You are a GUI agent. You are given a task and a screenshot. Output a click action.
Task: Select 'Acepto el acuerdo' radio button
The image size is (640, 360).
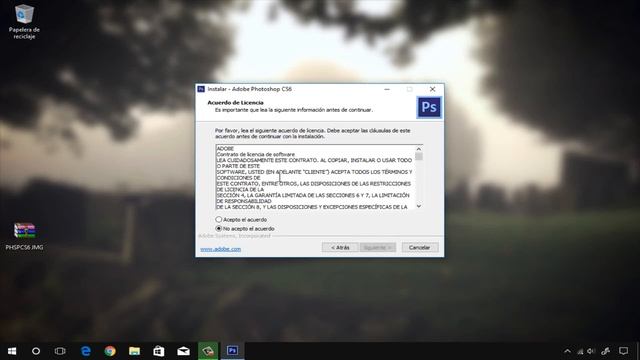[219, 220]
